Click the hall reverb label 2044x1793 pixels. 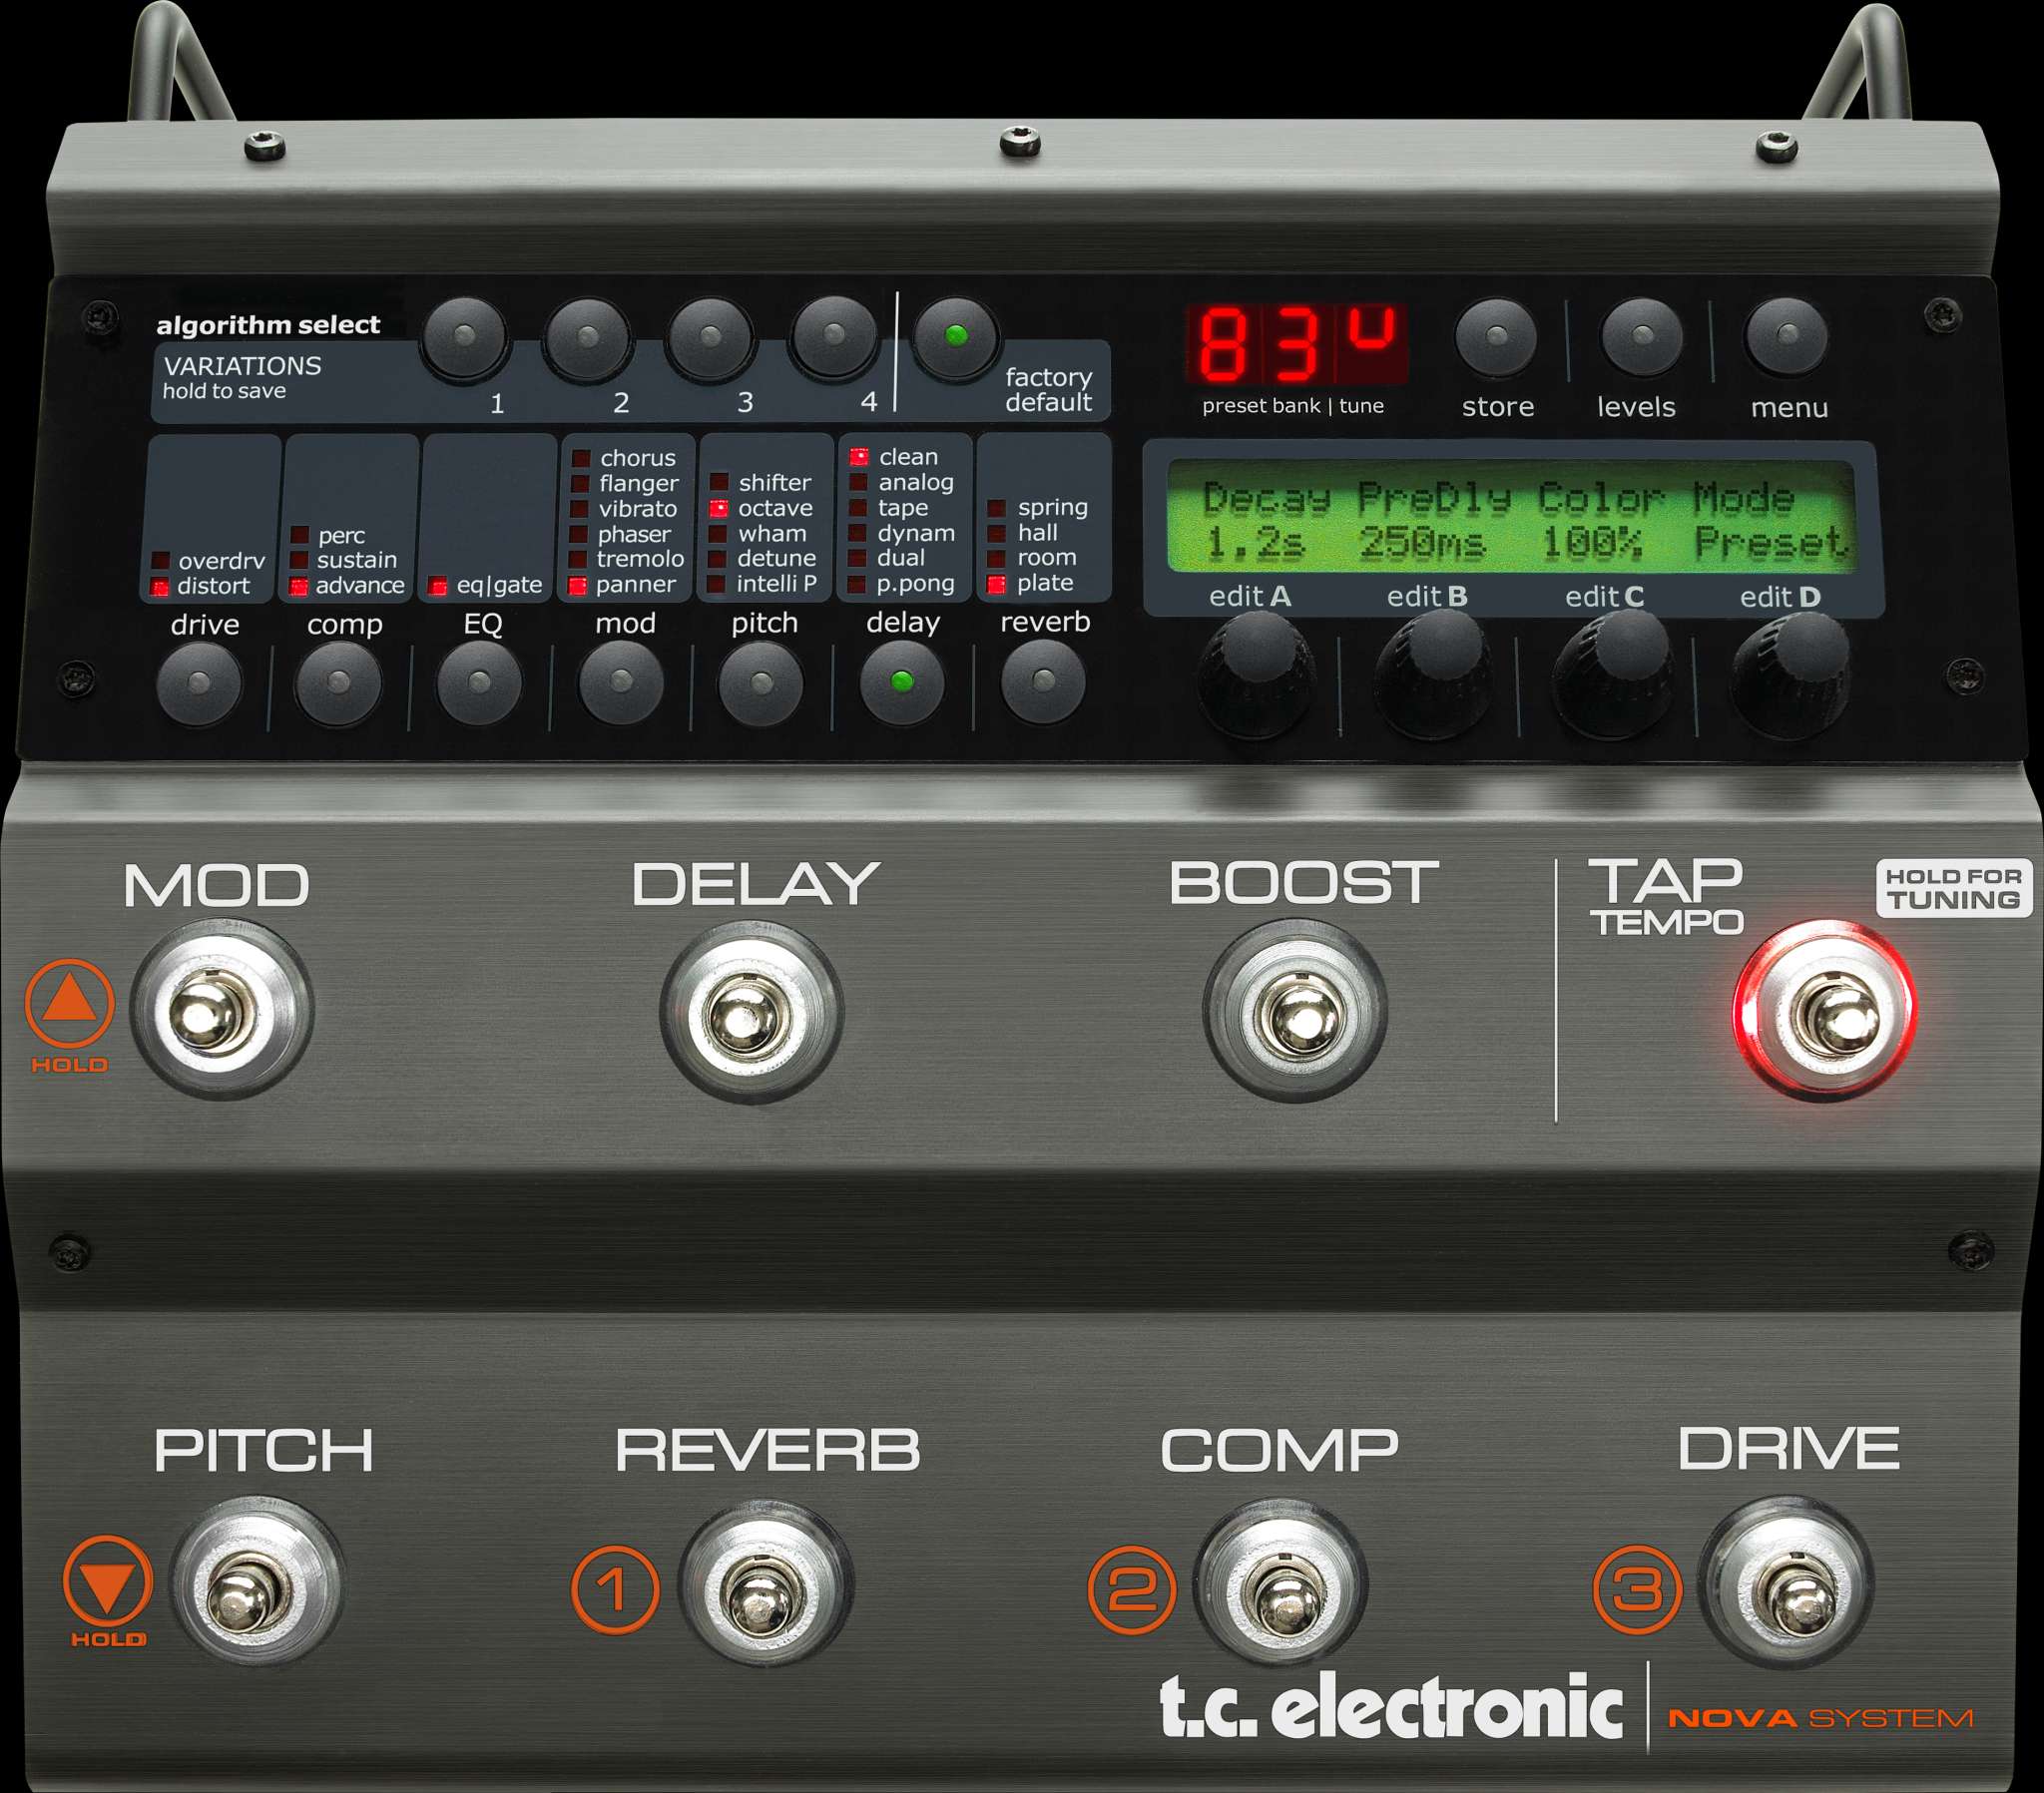[1037, 533]
